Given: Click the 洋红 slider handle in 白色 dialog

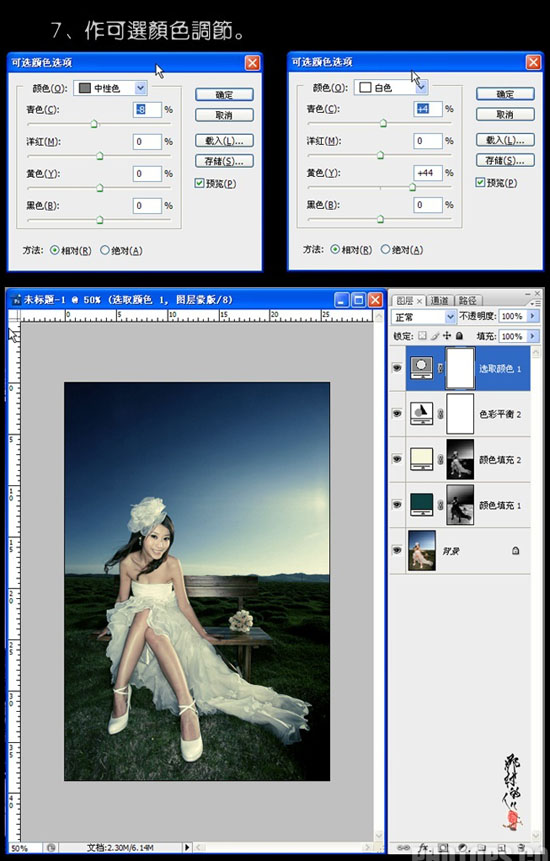Looking at the screenshot, I should coord(380,155).
